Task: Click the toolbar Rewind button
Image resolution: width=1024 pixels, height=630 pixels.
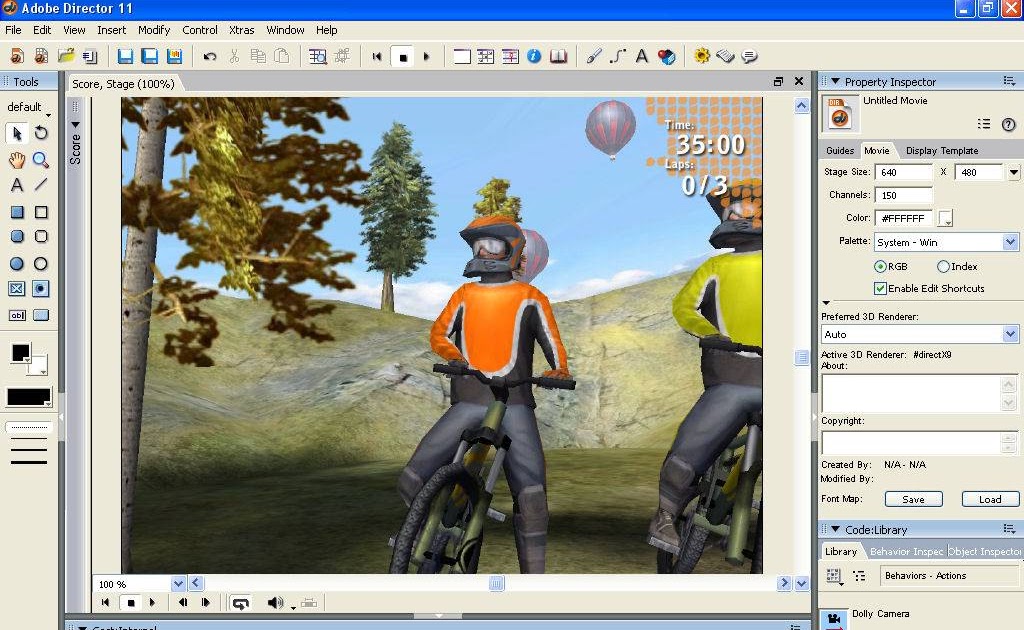Action: (x=377, y=57)
